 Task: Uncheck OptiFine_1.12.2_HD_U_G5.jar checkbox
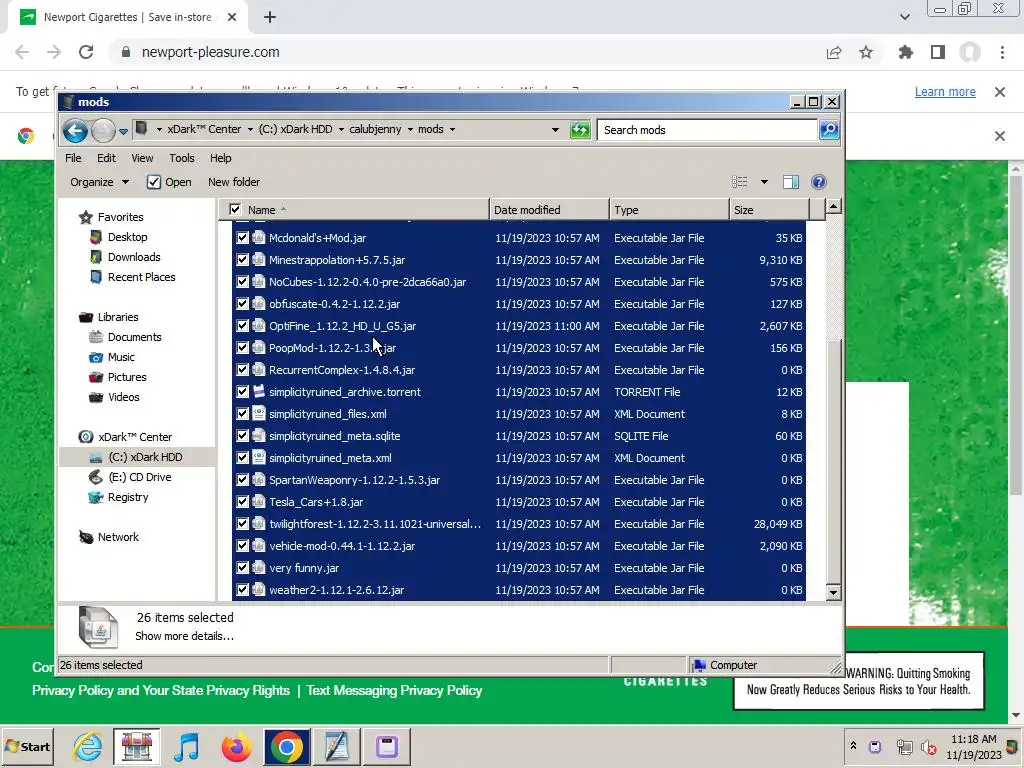point(242,326)
